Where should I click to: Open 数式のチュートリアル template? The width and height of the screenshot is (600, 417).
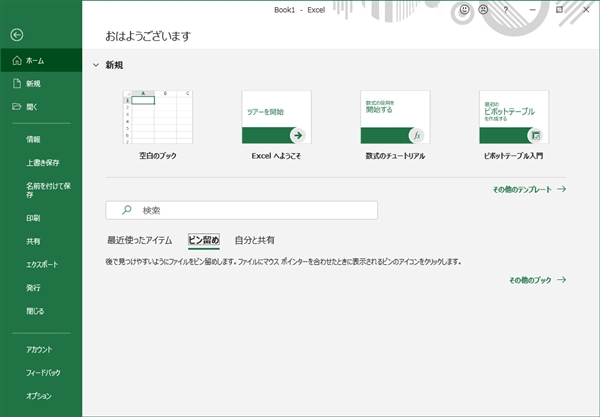click(x=395, y=117)
